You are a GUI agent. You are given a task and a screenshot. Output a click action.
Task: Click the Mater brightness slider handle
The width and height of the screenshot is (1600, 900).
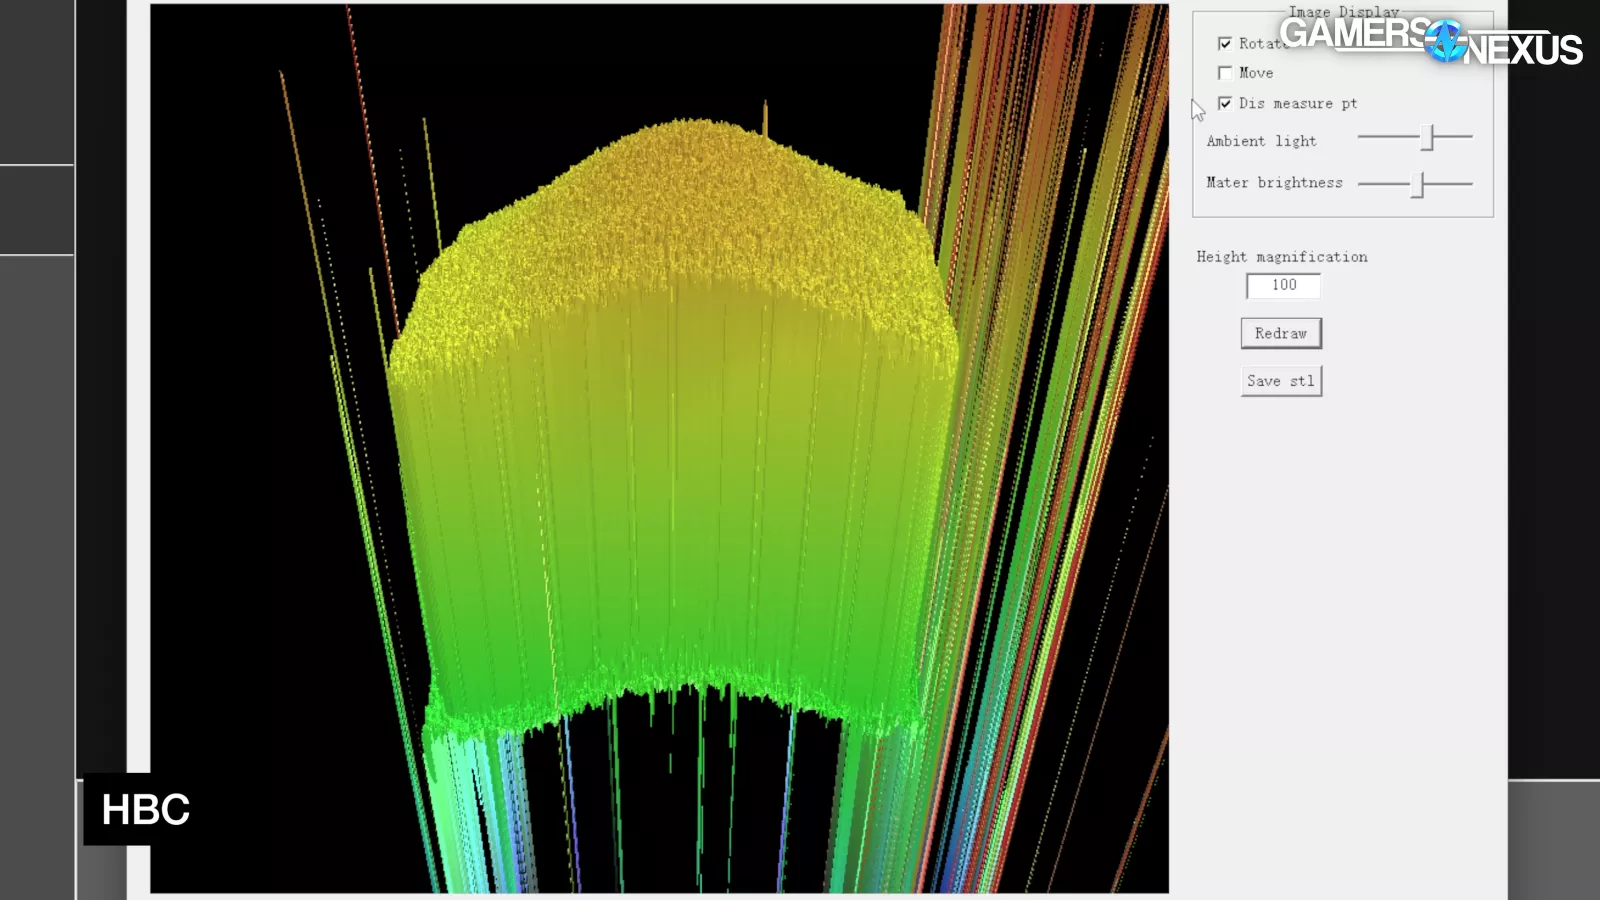click(x=1417, y=184)
